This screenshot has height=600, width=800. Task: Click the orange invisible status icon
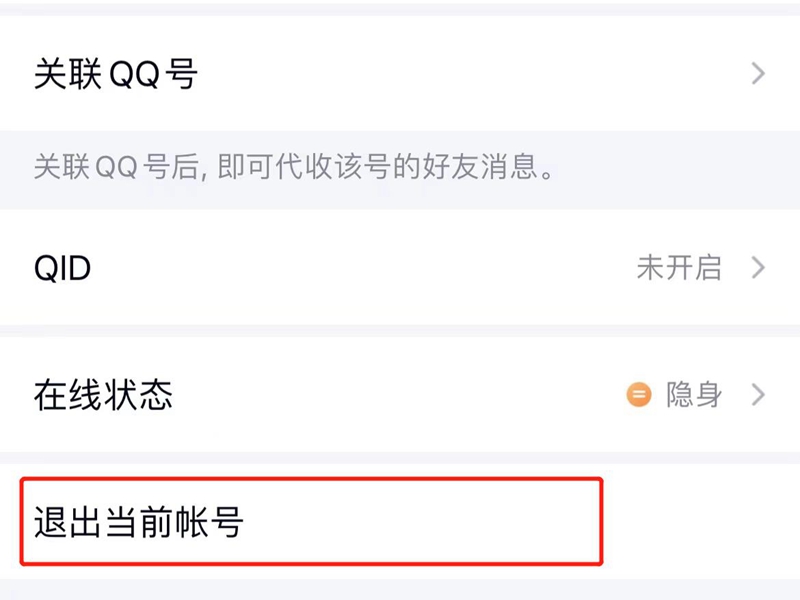[x=638, y=395]
